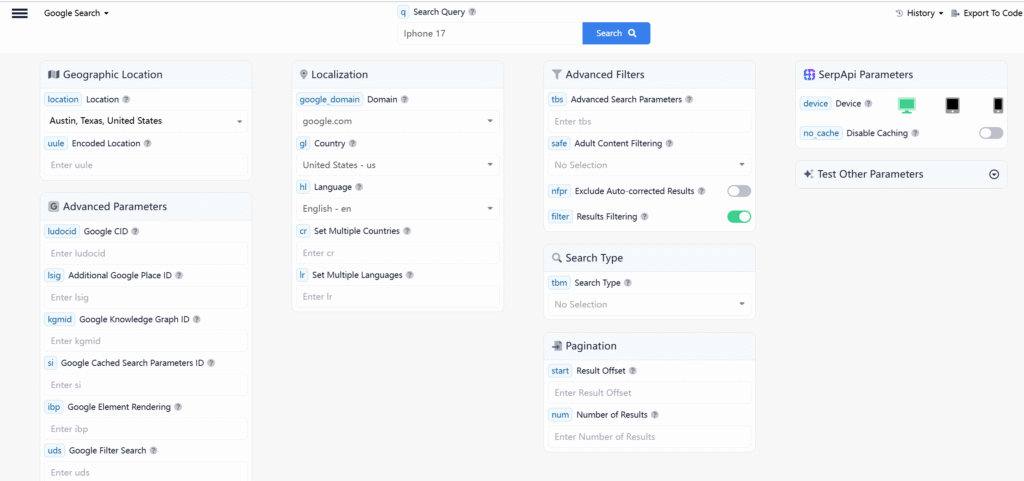This screenshot has height=481, width=1024.
Task: Expand the Test Other Parameters section
Action: click(x=993, y=174)
